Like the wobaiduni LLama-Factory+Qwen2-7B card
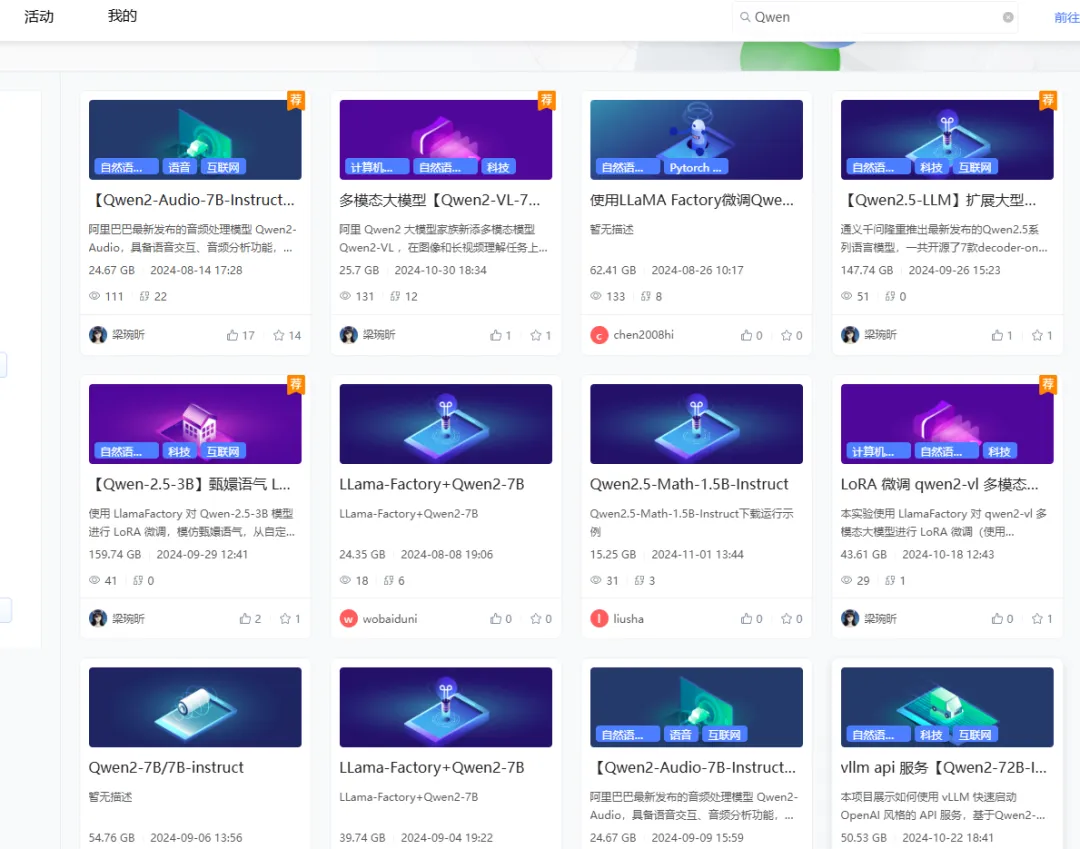The width and height of the screenshot is (1080, 849). (496, 619)
